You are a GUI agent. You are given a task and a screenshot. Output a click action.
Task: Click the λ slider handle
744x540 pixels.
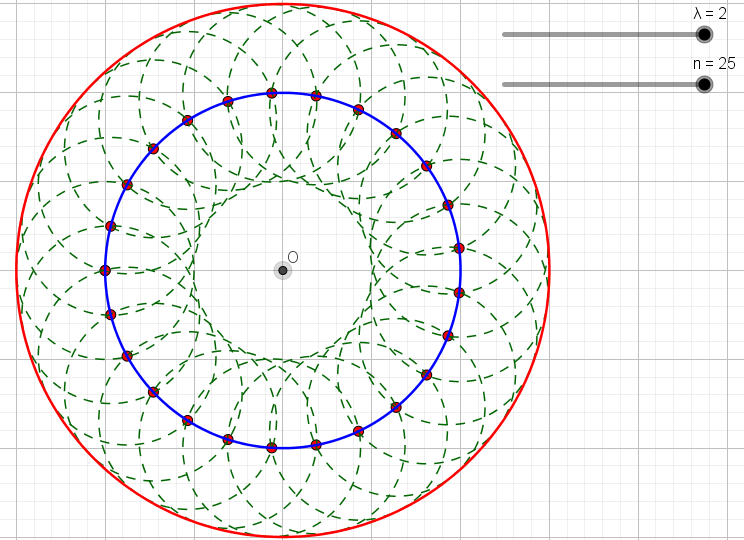pos(705,35)
